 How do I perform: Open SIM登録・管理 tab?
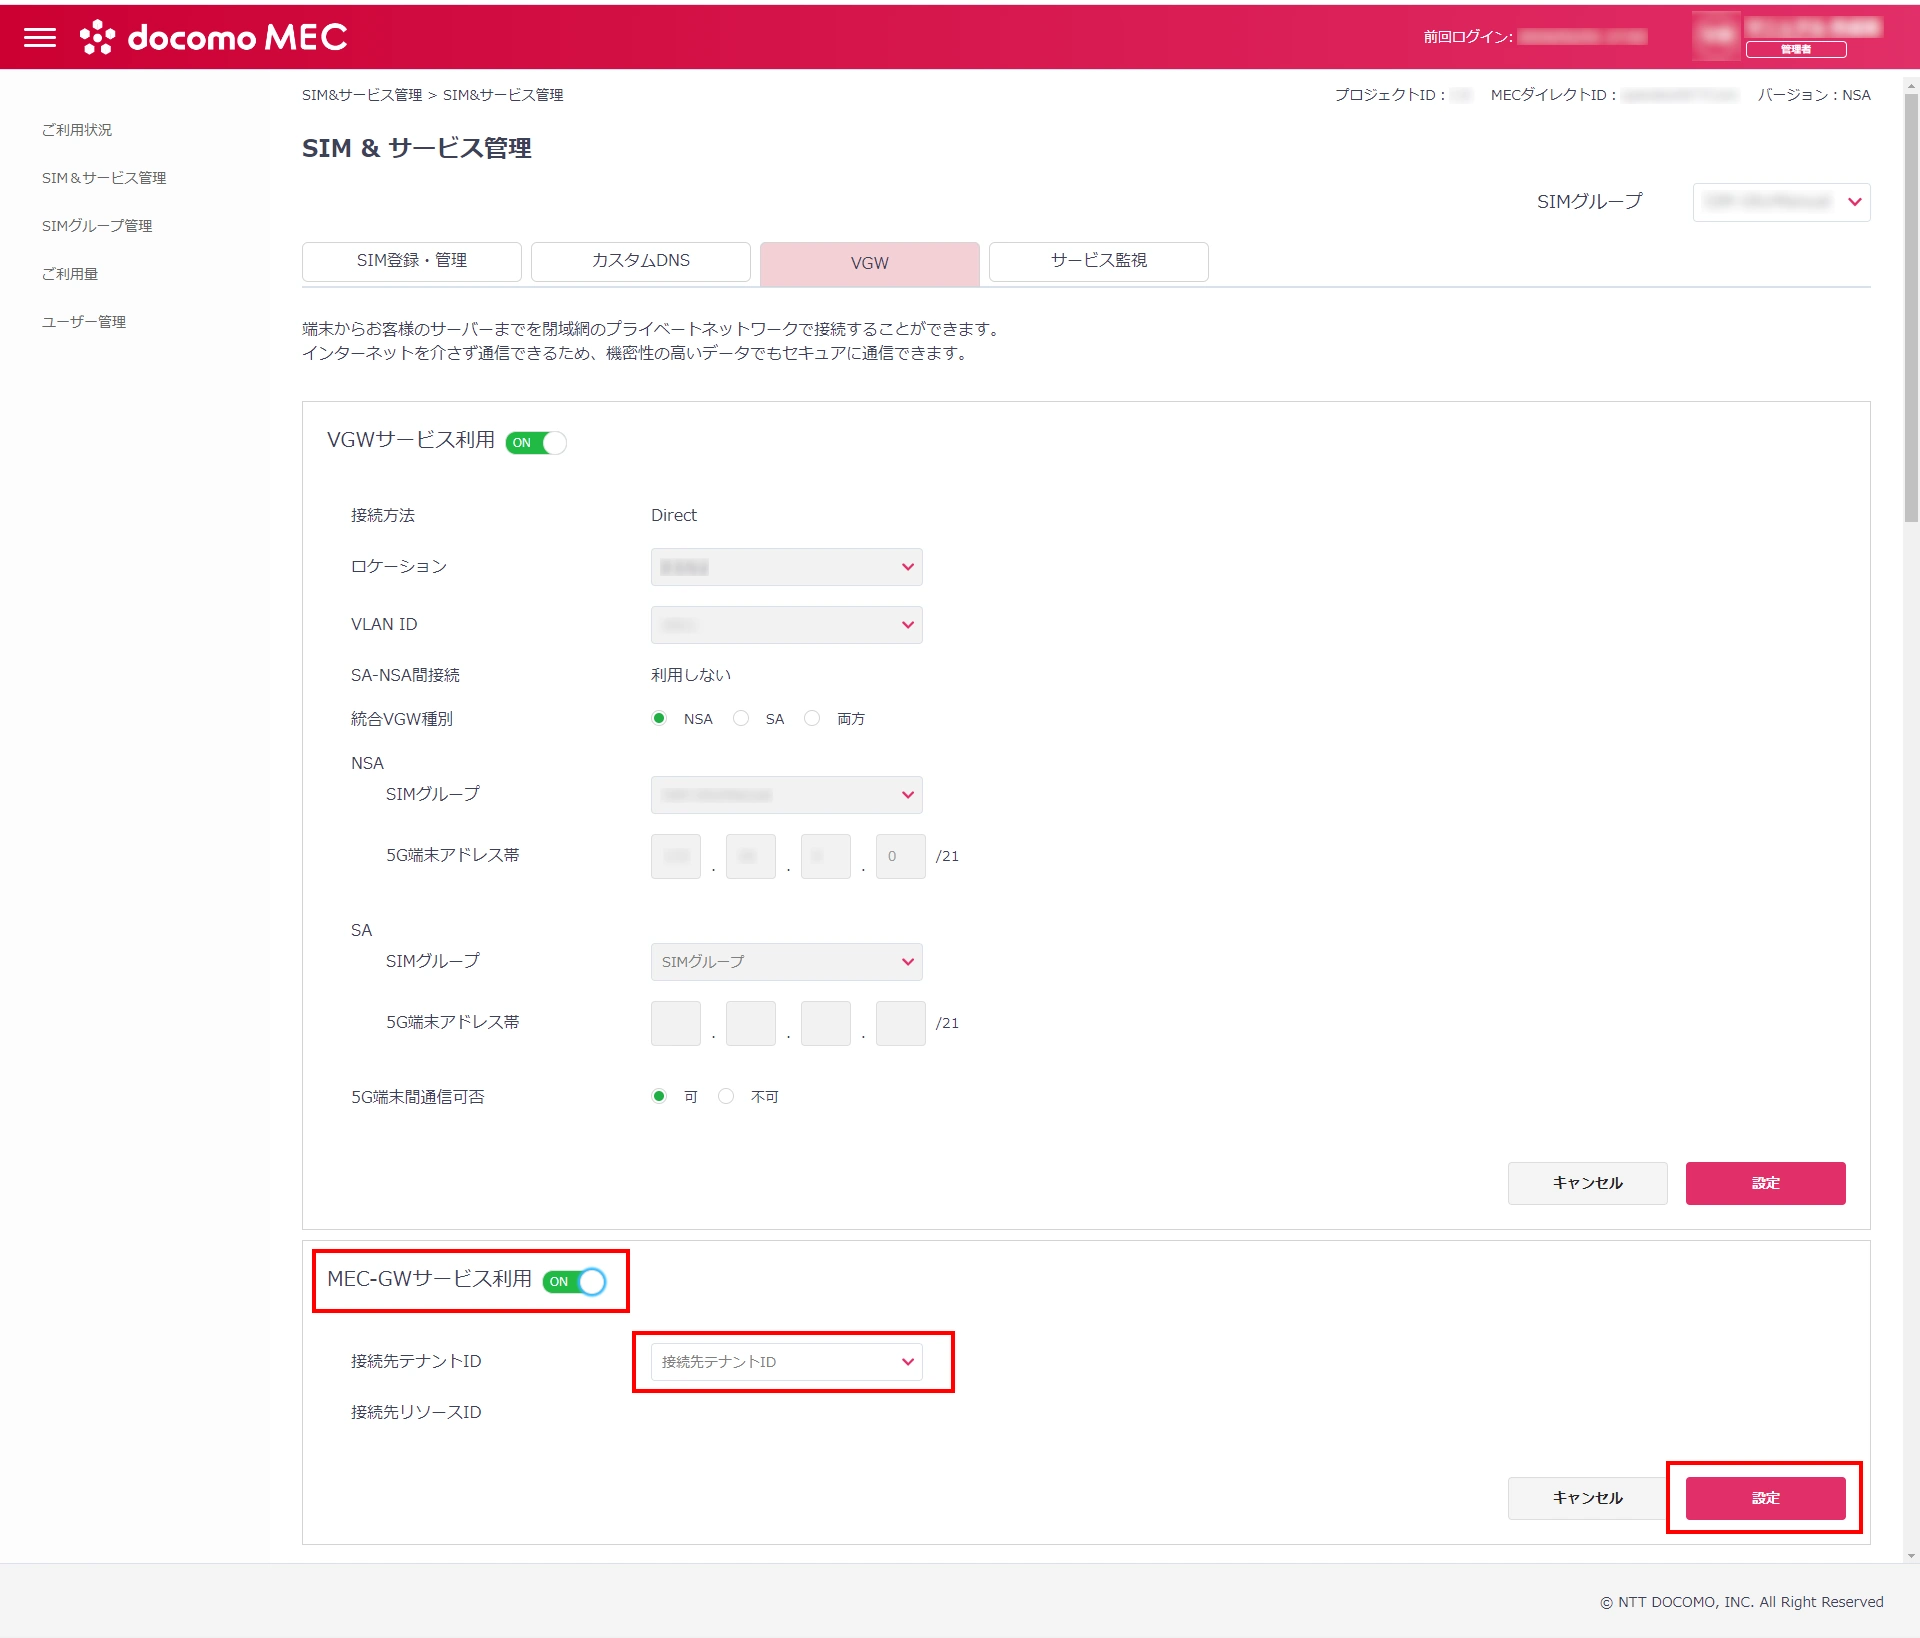point(411,261)
